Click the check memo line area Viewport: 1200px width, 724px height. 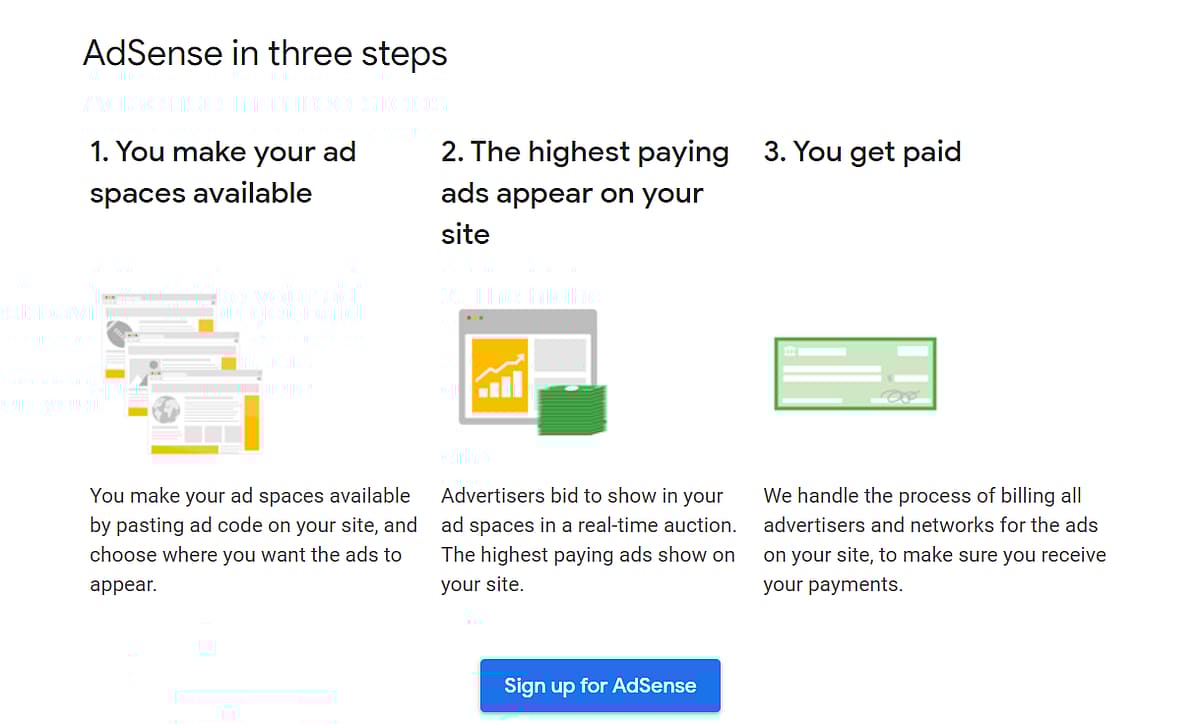pyautogui.click(x=812, y=399)
